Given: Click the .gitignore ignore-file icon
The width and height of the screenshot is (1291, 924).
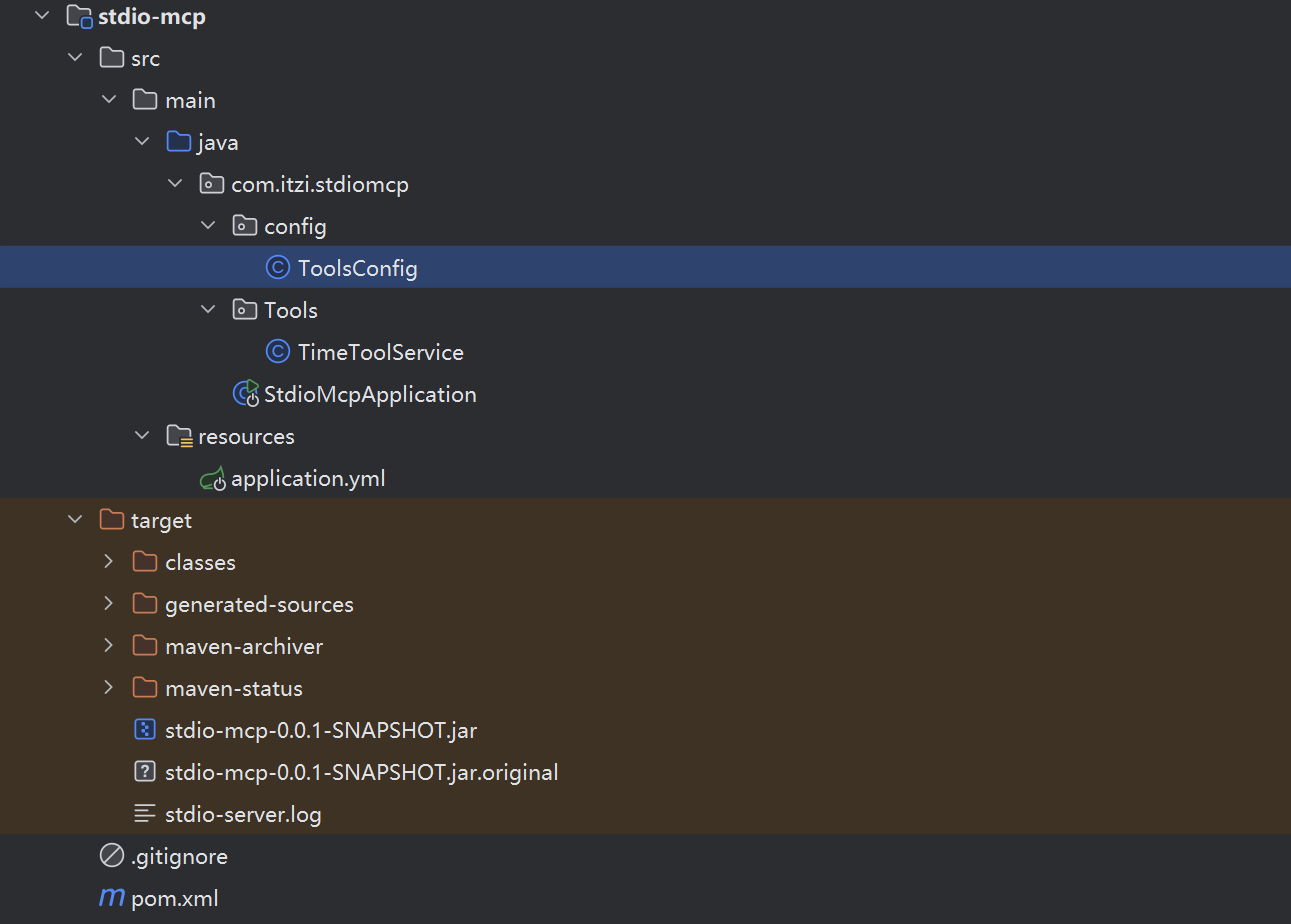Looking at the screenshot, I should (112, 856).
